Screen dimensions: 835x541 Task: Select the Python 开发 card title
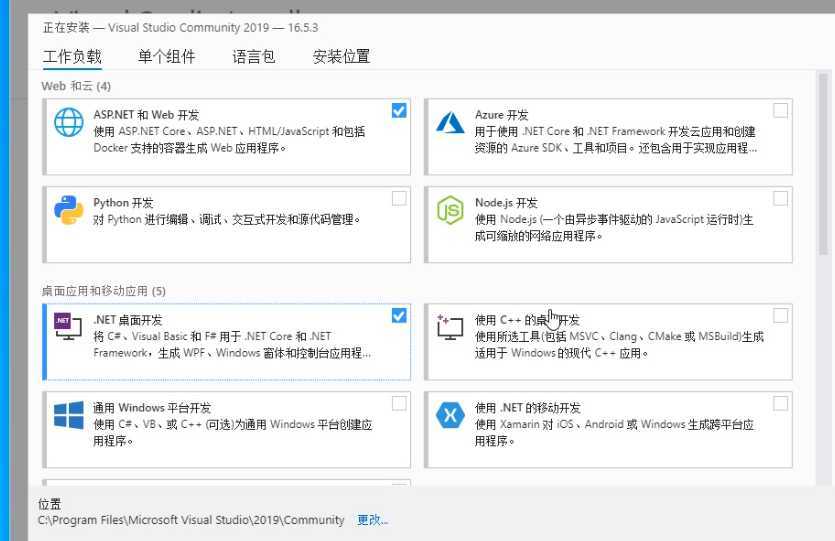(x=123, y=202)
